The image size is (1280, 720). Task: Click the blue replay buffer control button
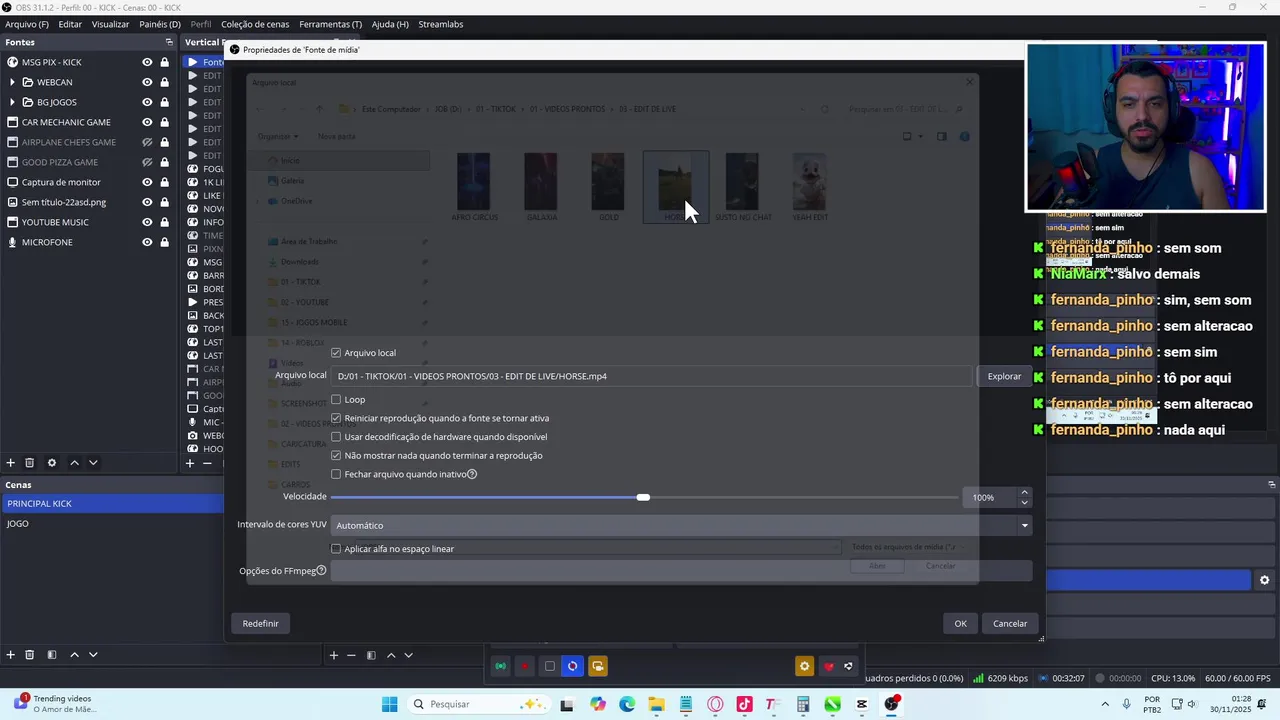[572, 666]
